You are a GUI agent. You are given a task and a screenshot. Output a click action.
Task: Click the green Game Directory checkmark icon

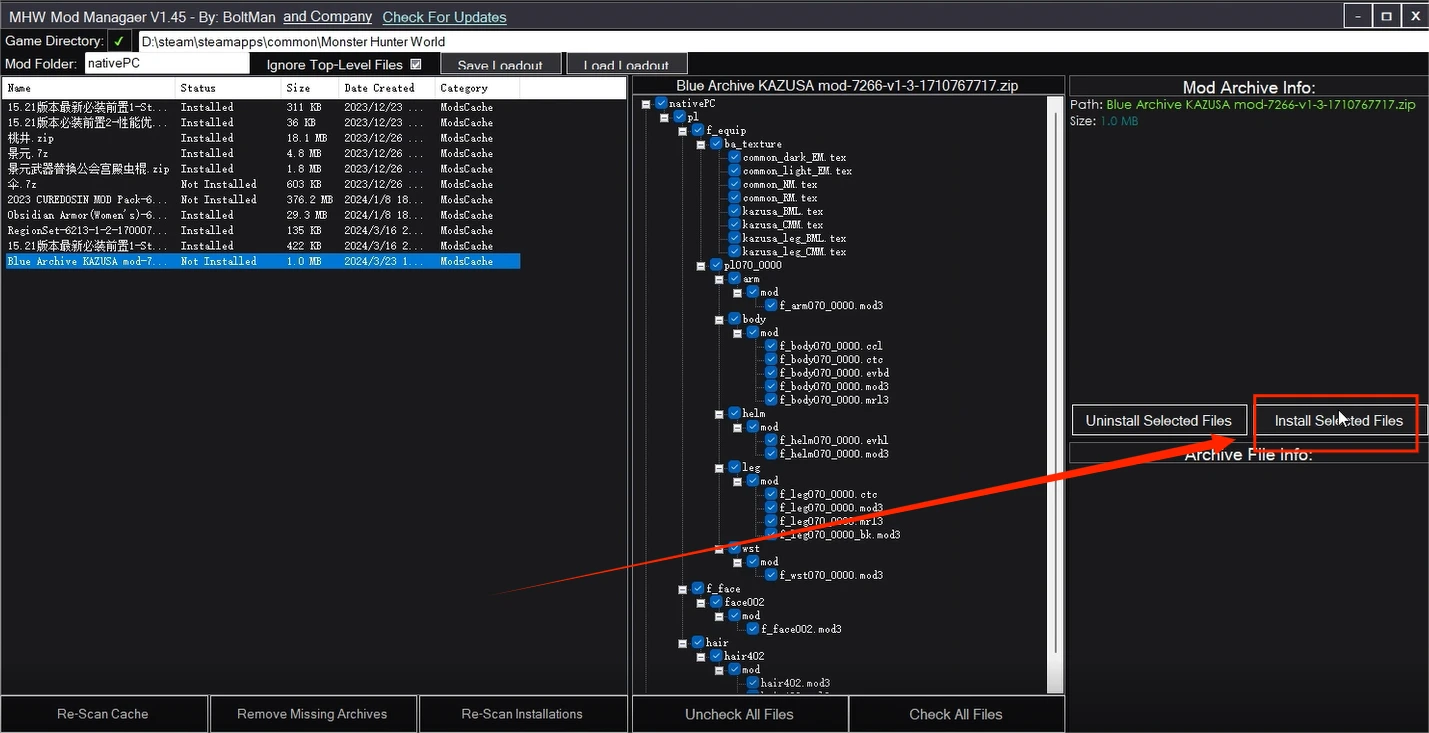(x=119, y=41)
